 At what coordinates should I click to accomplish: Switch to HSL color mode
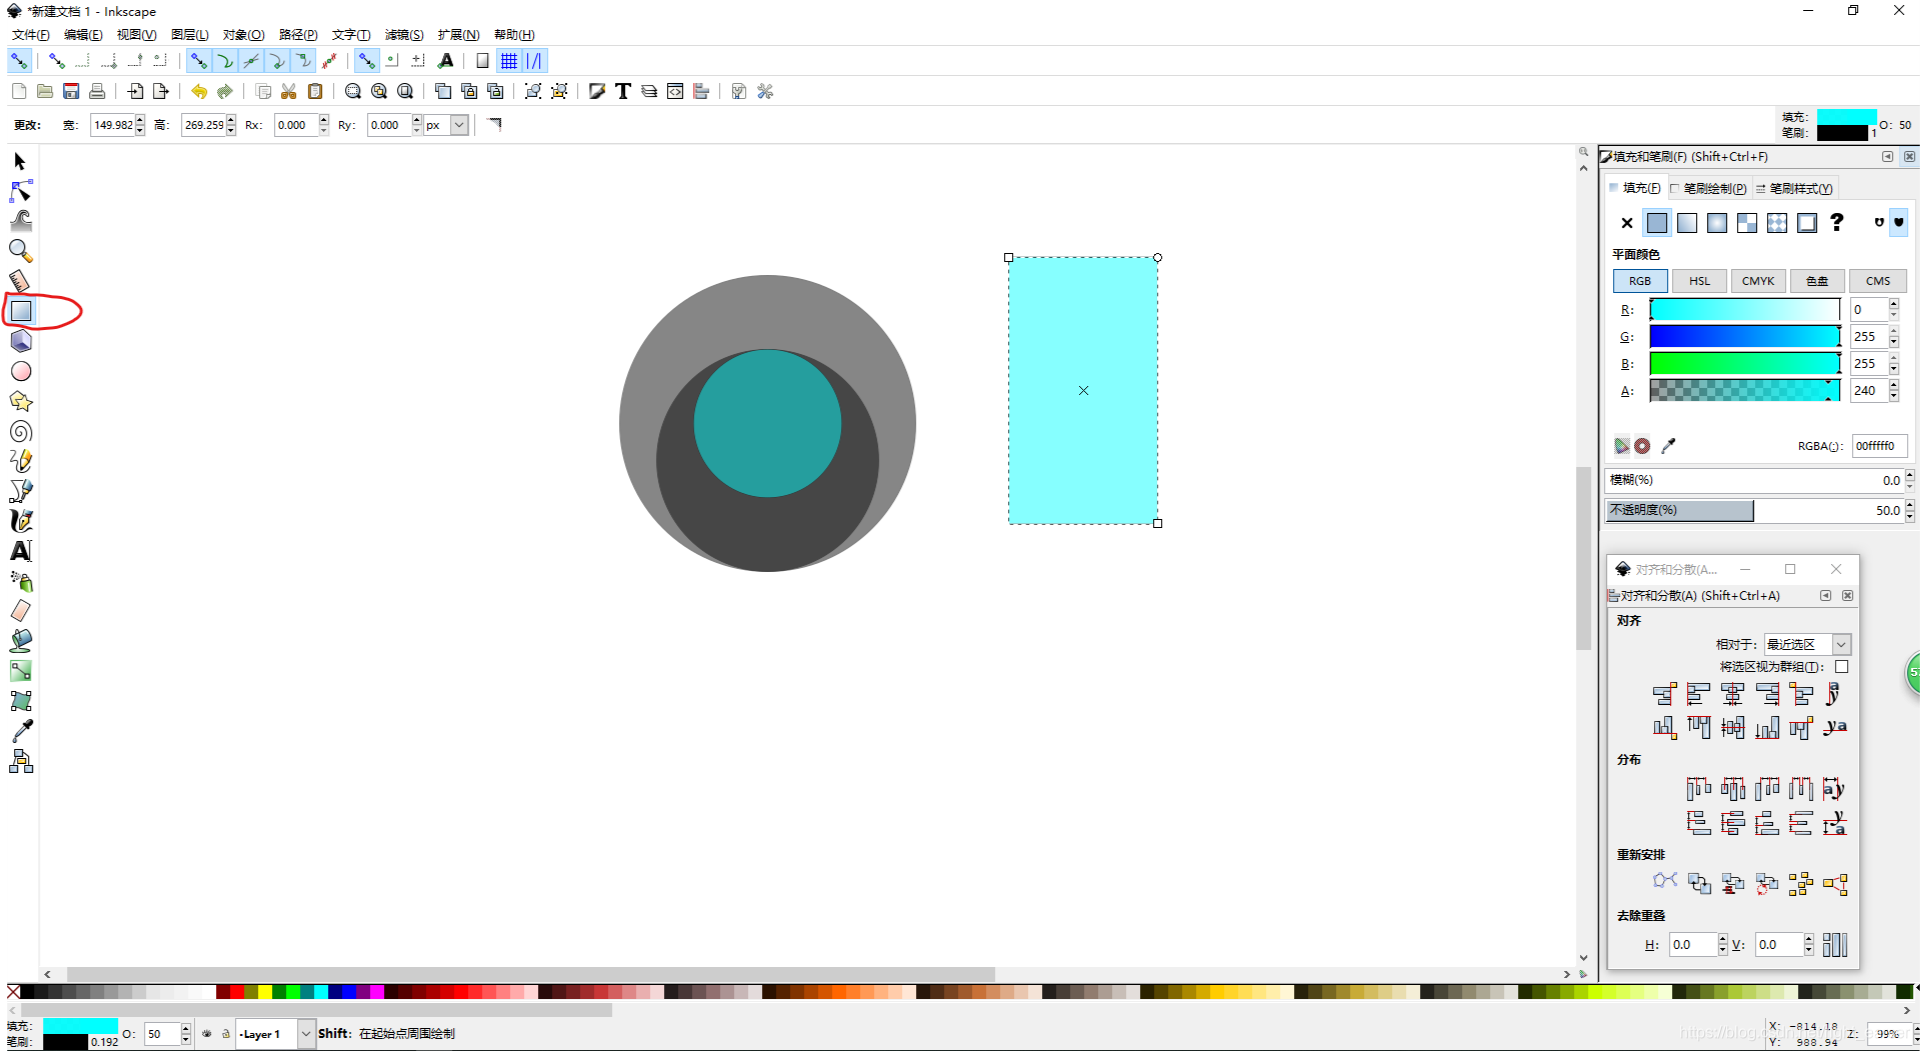click(x=1699, y=281)
